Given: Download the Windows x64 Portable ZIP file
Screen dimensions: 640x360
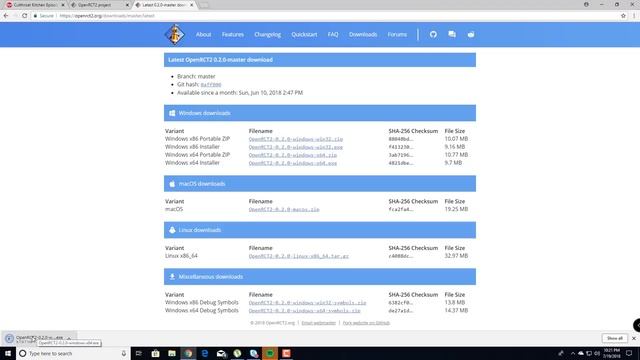Looking at the screenshot, I should (293, 155).
